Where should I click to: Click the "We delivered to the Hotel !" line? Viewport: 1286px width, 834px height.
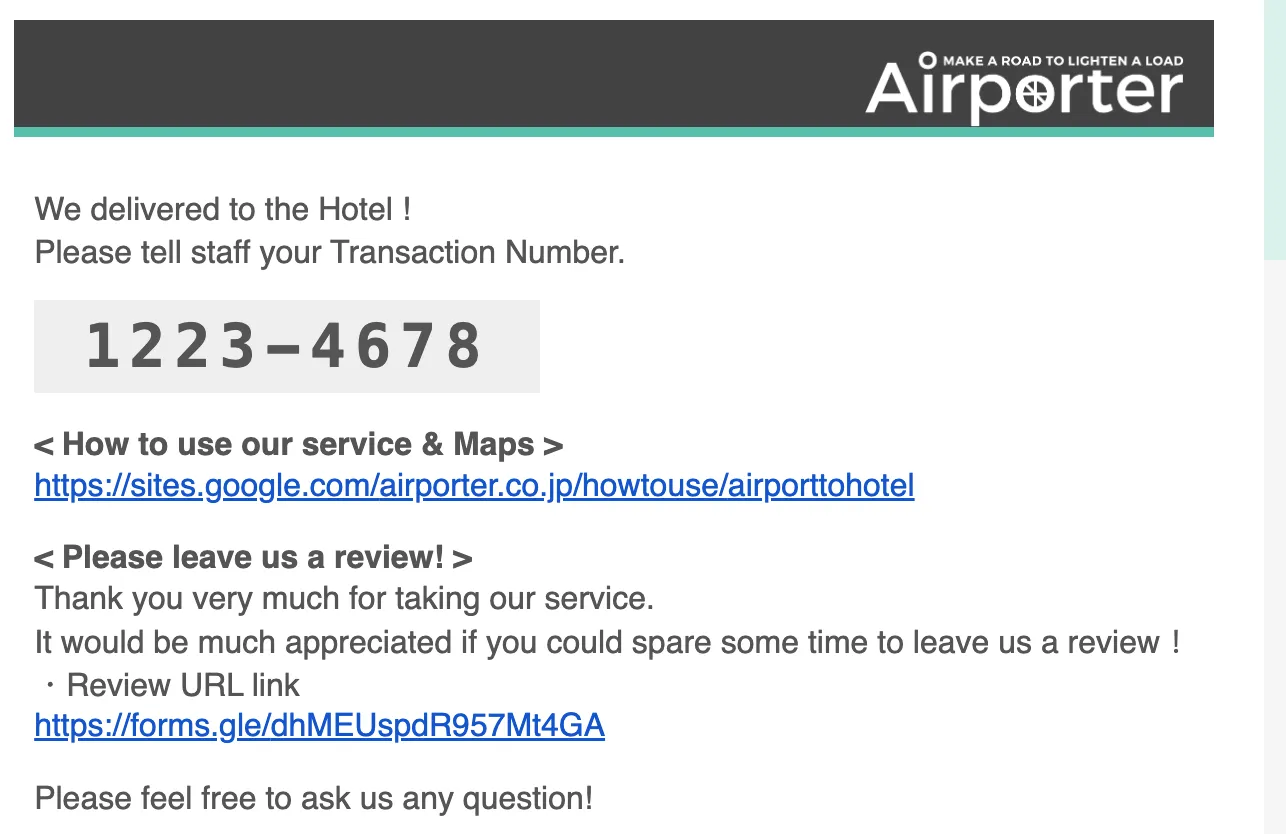pyautogui.click(x=223, y=210)
